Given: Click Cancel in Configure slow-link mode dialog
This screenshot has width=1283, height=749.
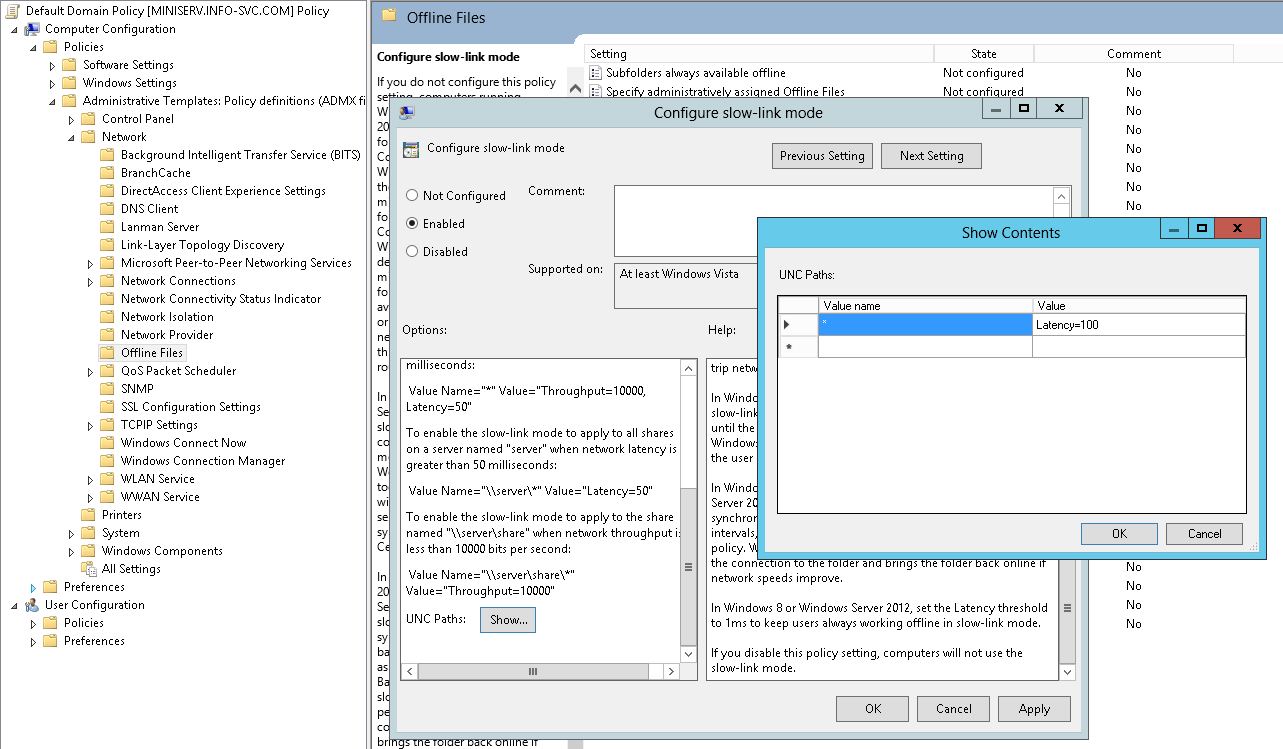Looking at the screenshot, I should point(953,709).
